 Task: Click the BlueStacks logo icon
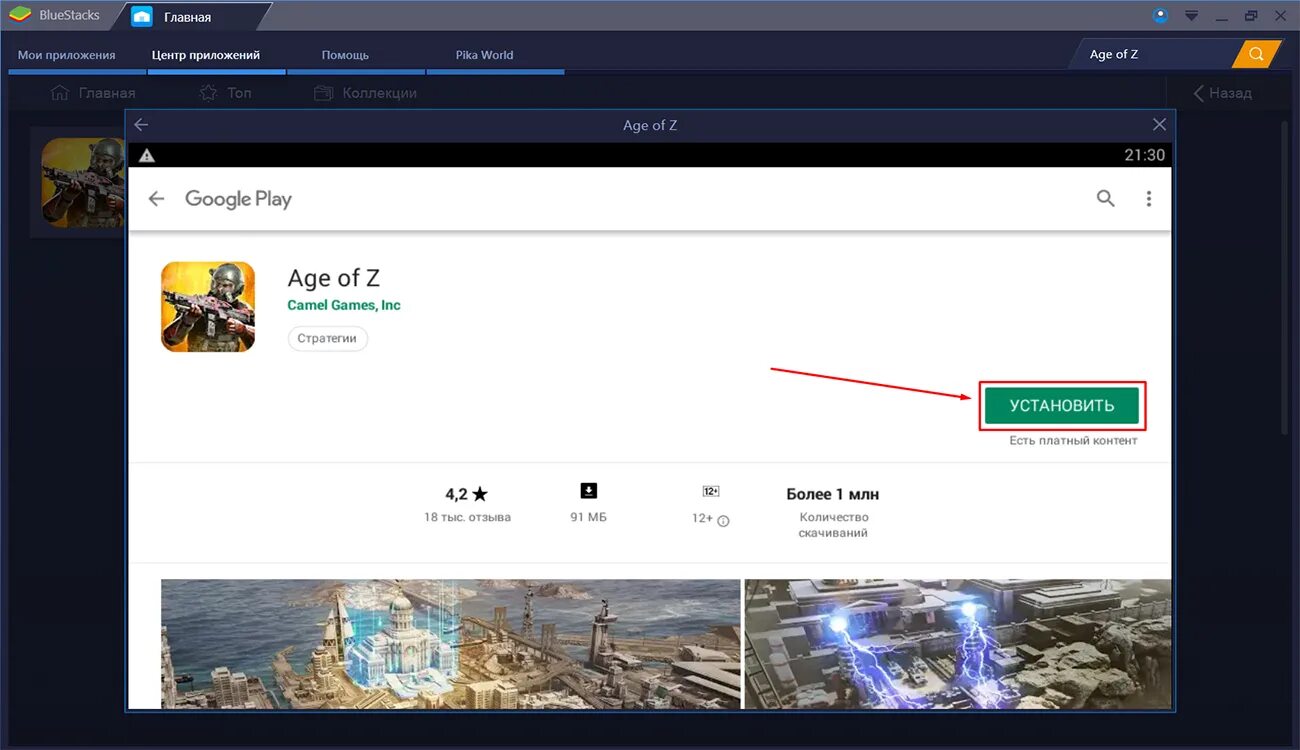point(20,15)
